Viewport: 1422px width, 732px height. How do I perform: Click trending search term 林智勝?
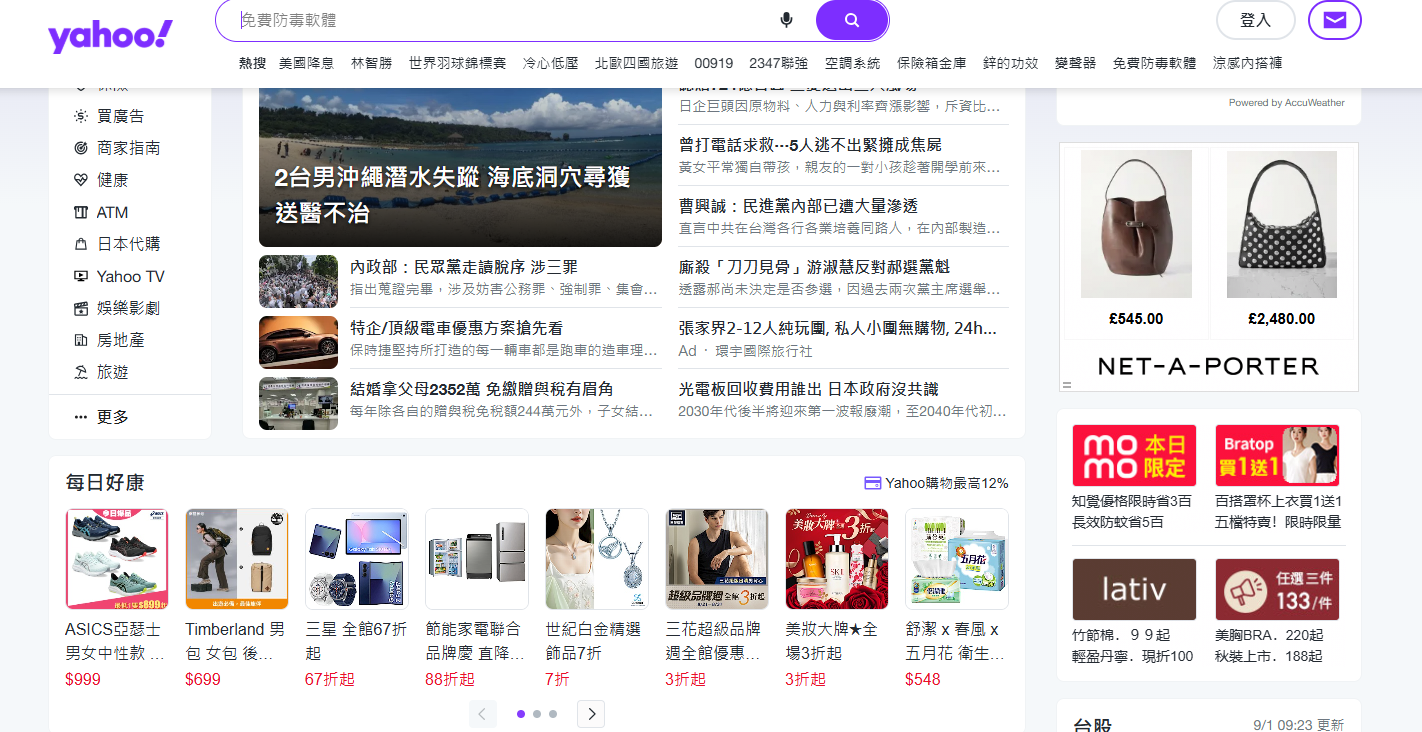pos(371,63)
